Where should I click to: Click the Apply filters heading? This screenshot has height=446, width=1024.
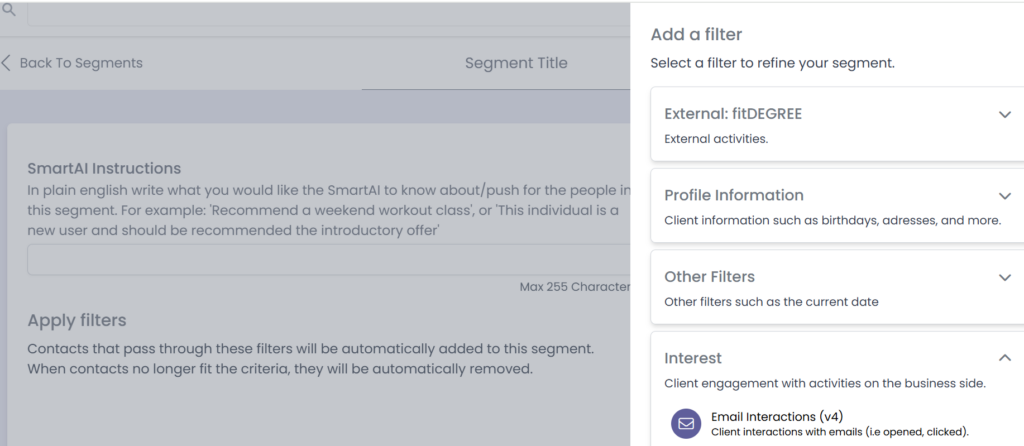77,321
